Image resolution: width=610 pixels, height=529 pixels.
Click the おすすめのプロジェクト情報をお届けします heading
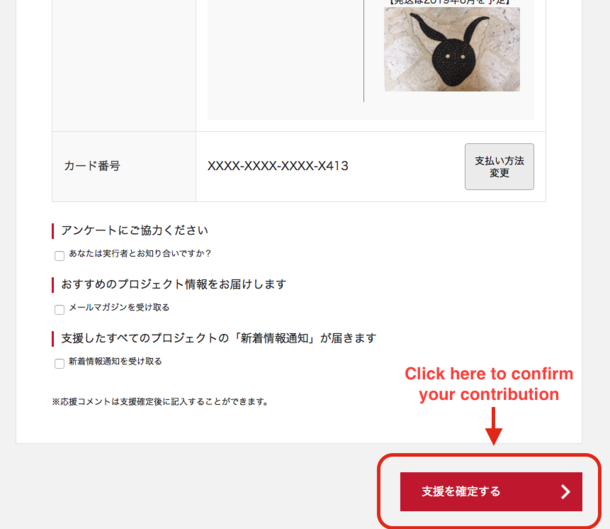[x=174, y=284]
